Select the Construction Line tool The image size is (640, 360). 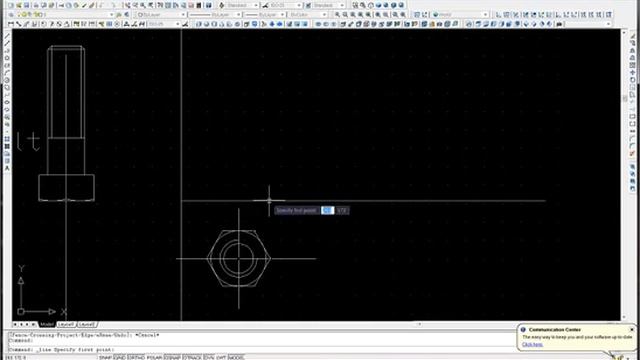click(x=7, y=44)
